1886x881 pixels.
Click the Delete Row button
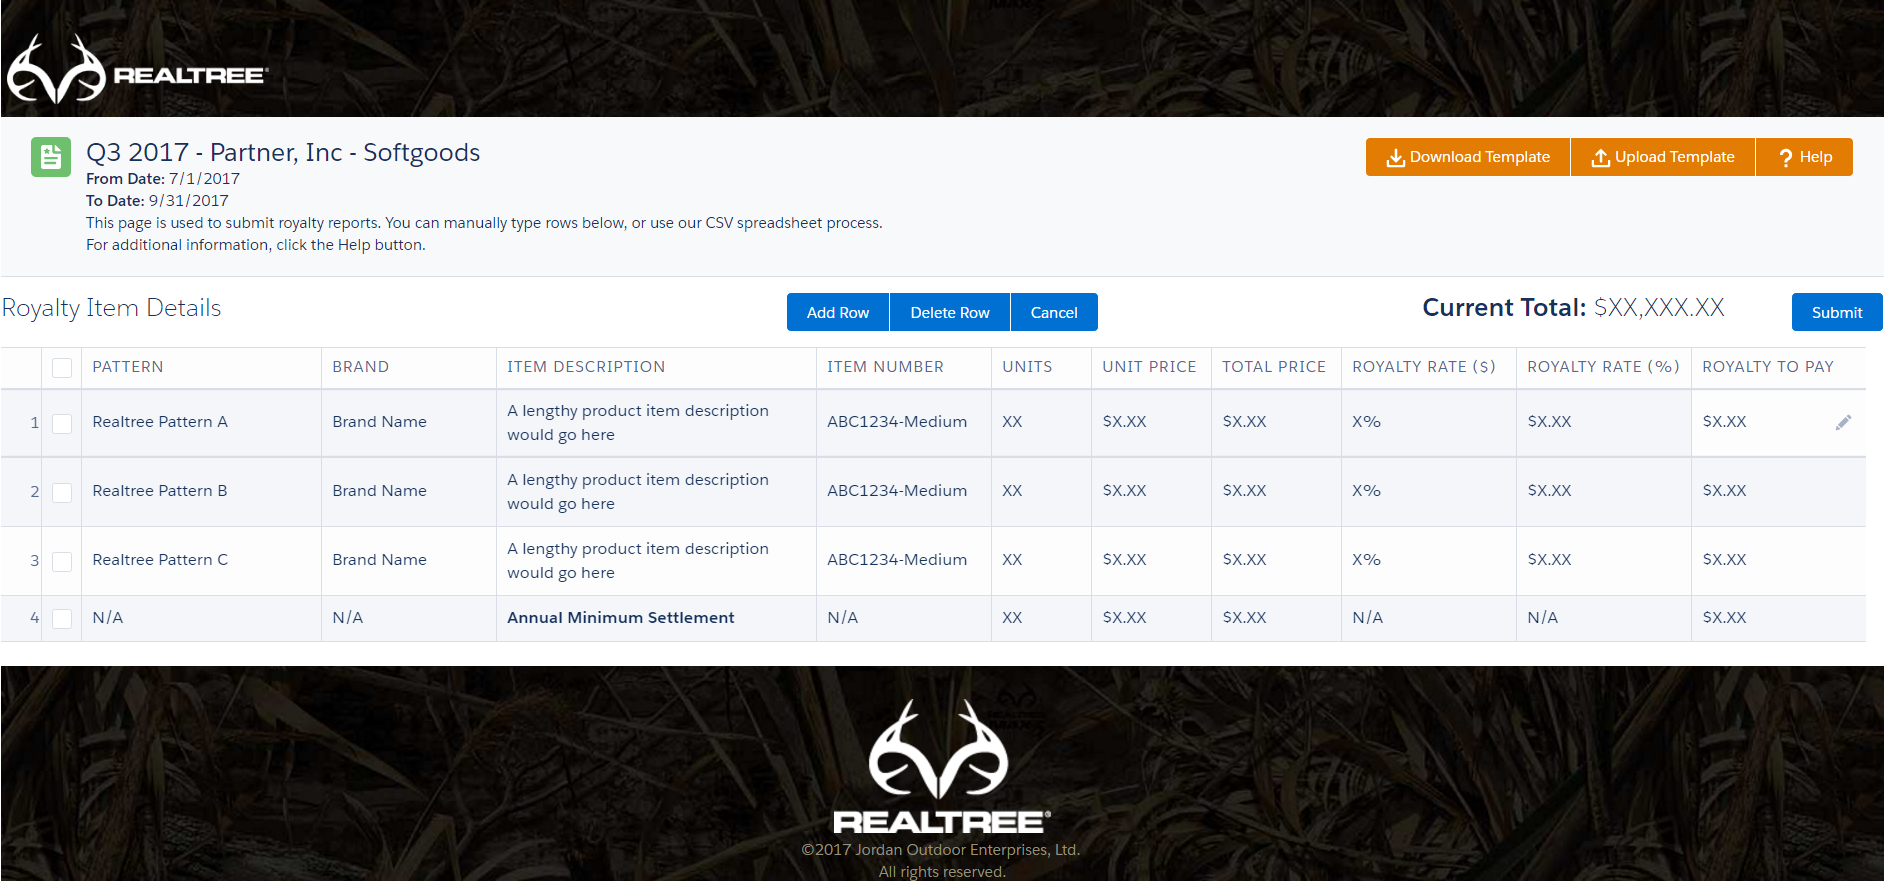(950, 312)
